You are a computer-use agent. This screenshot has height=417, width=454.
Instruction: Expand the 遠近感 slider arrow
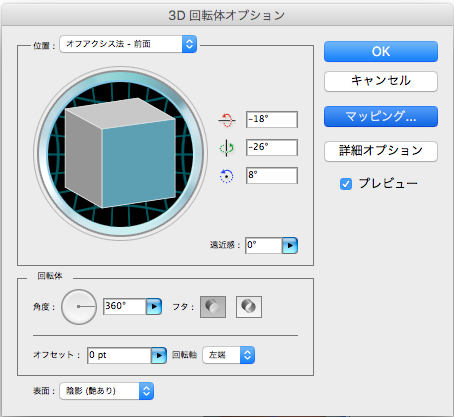click(x=290, y=246)
